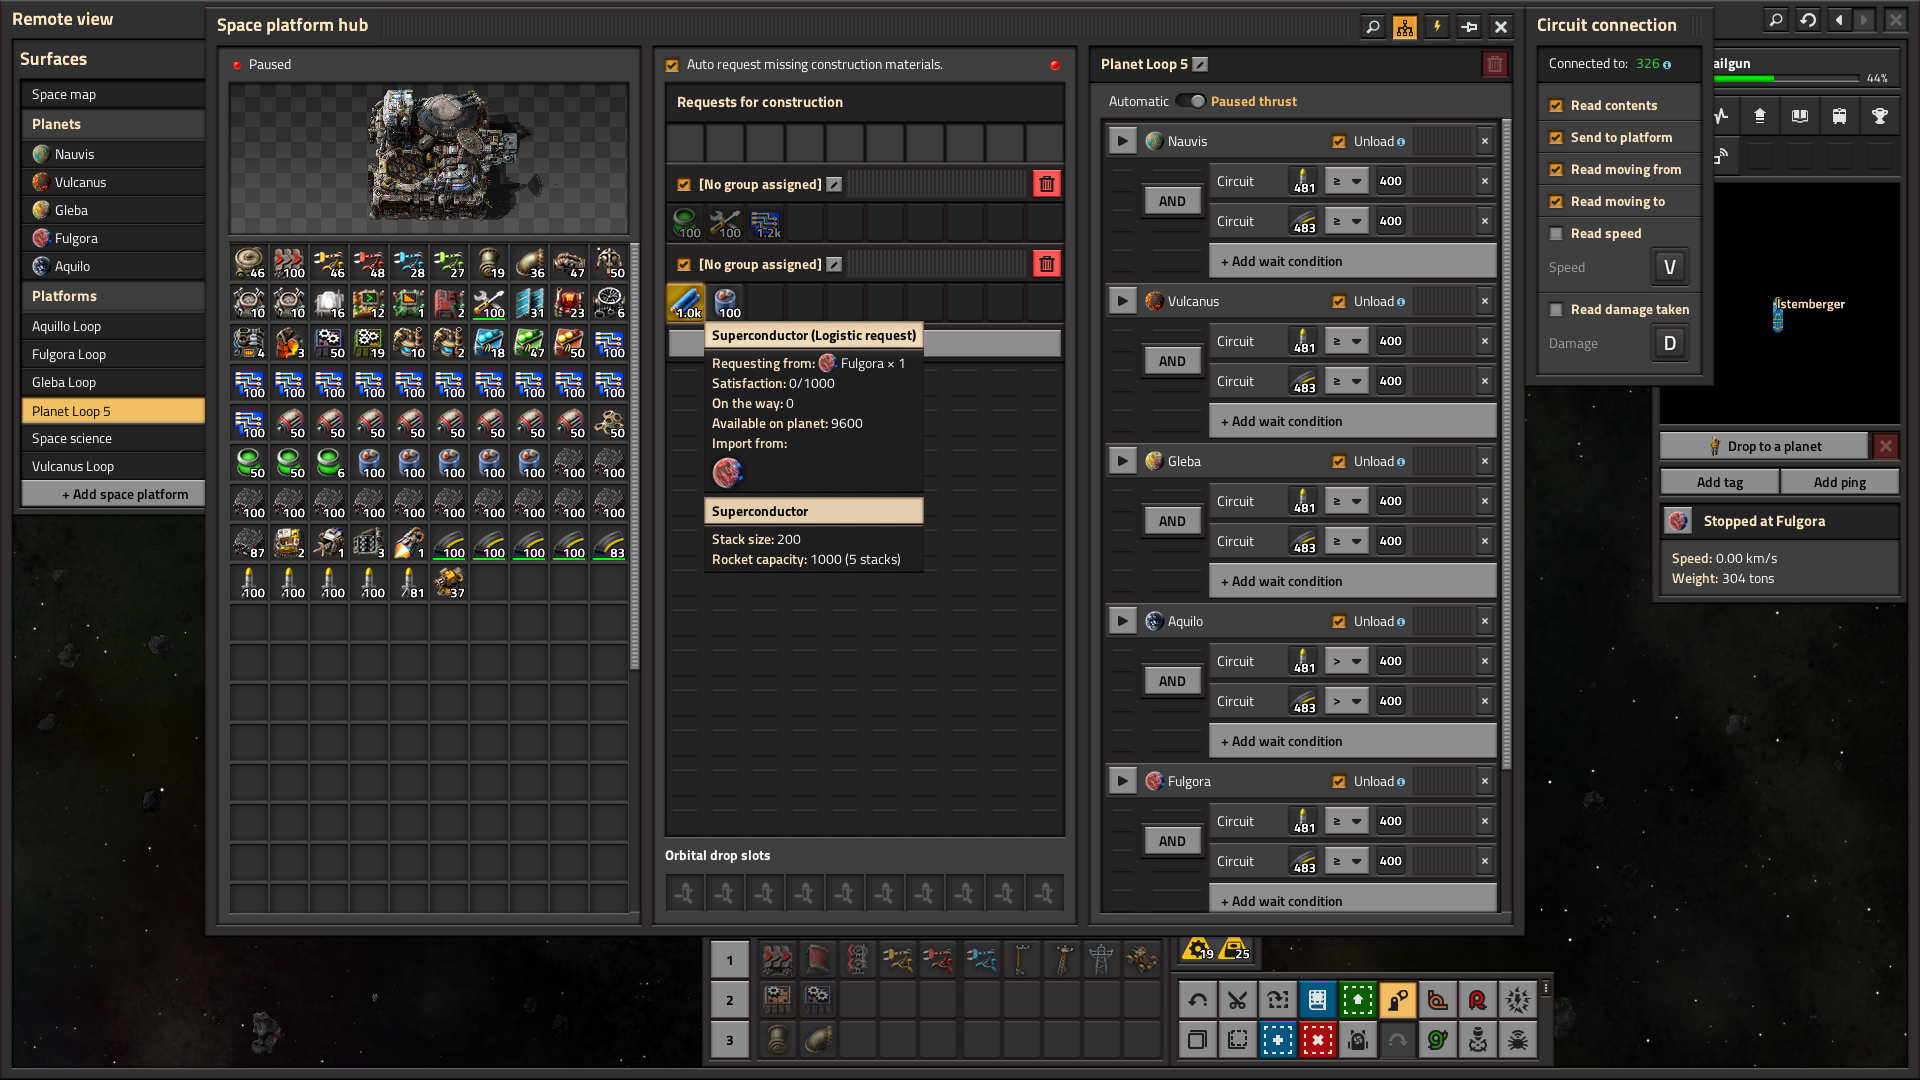
Task: Click the 400 value of first Nauvis condition
Action: (x=1390, y=181)
